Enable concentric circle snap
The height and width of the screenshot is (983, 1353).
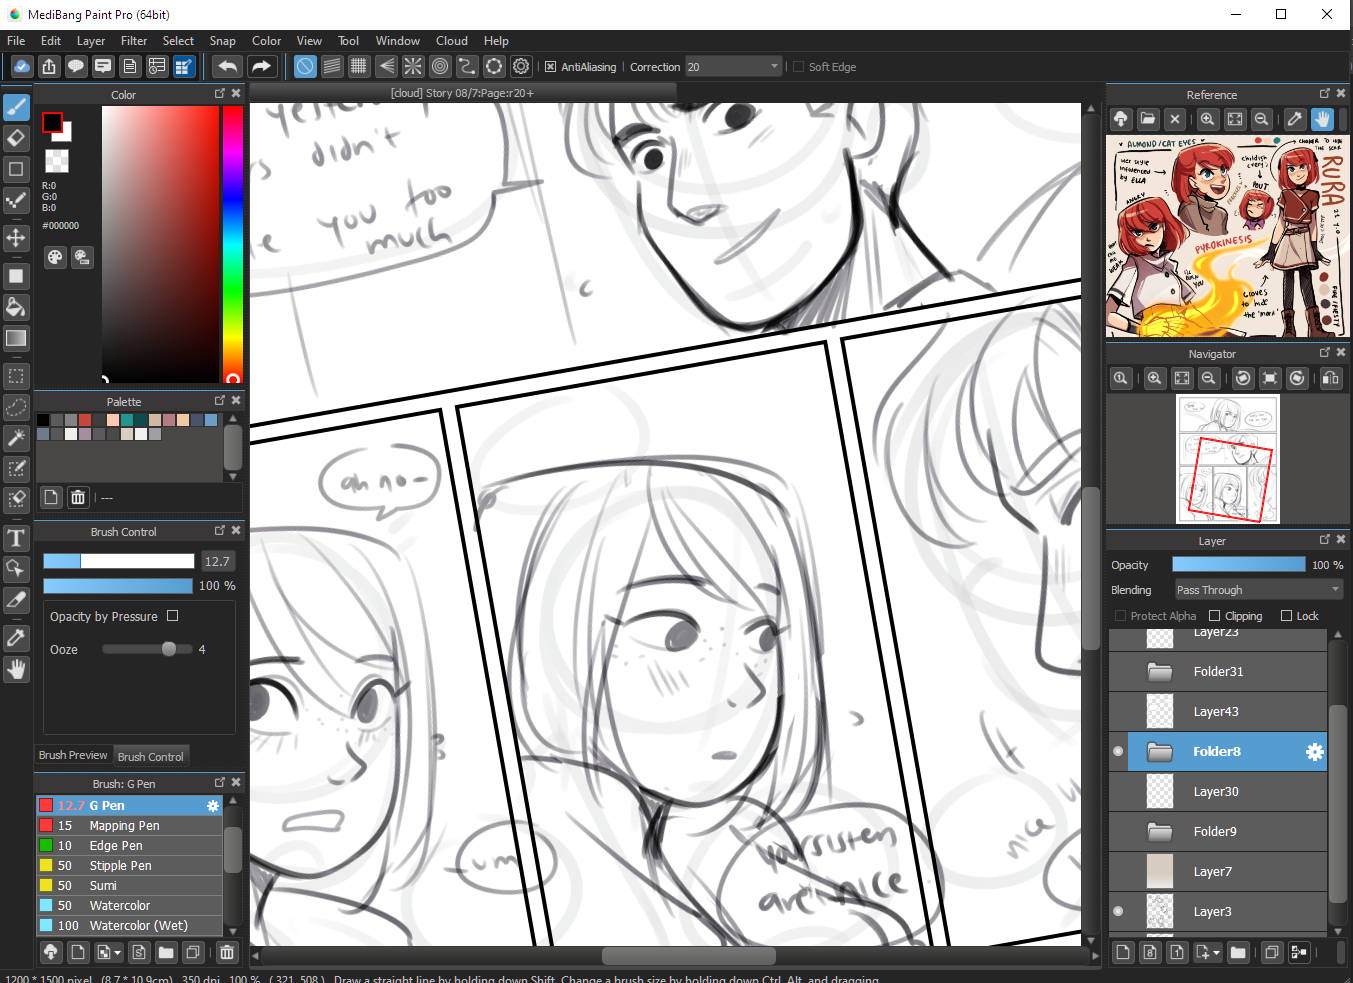(440, 67)
